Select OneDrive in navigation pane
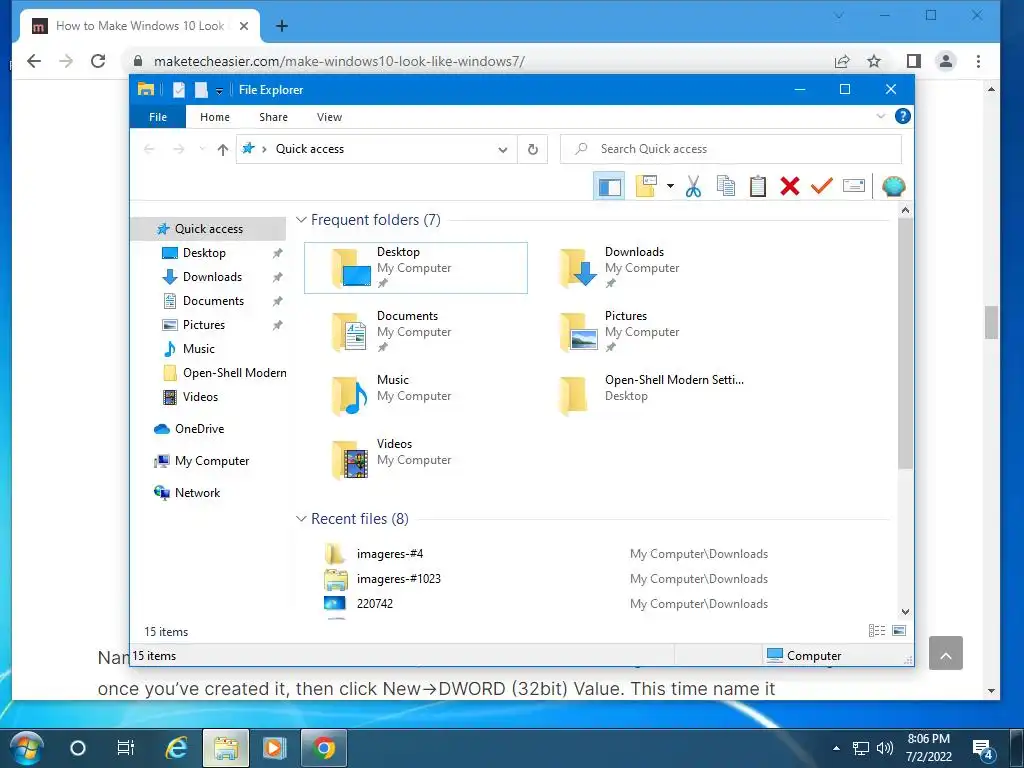1024x768 pixels. [199, 429]
